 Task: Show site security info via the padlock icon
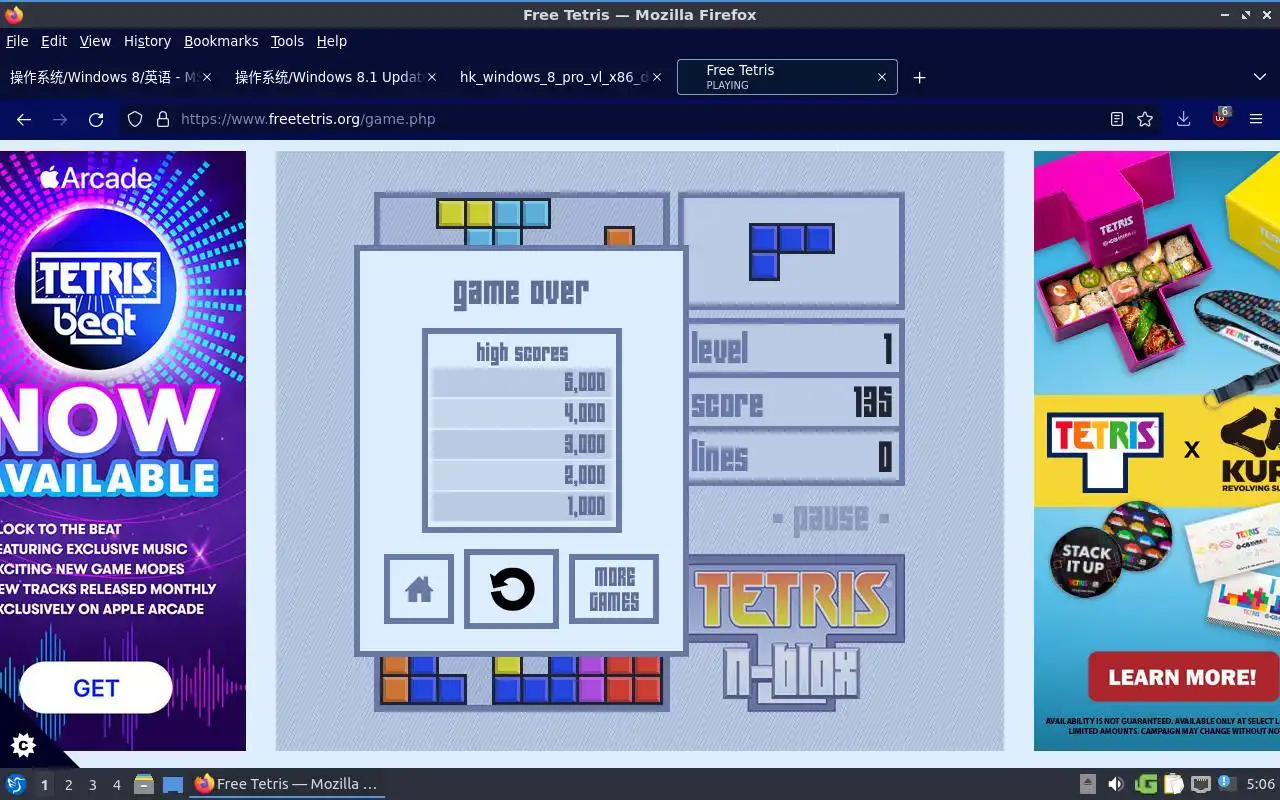163,119
